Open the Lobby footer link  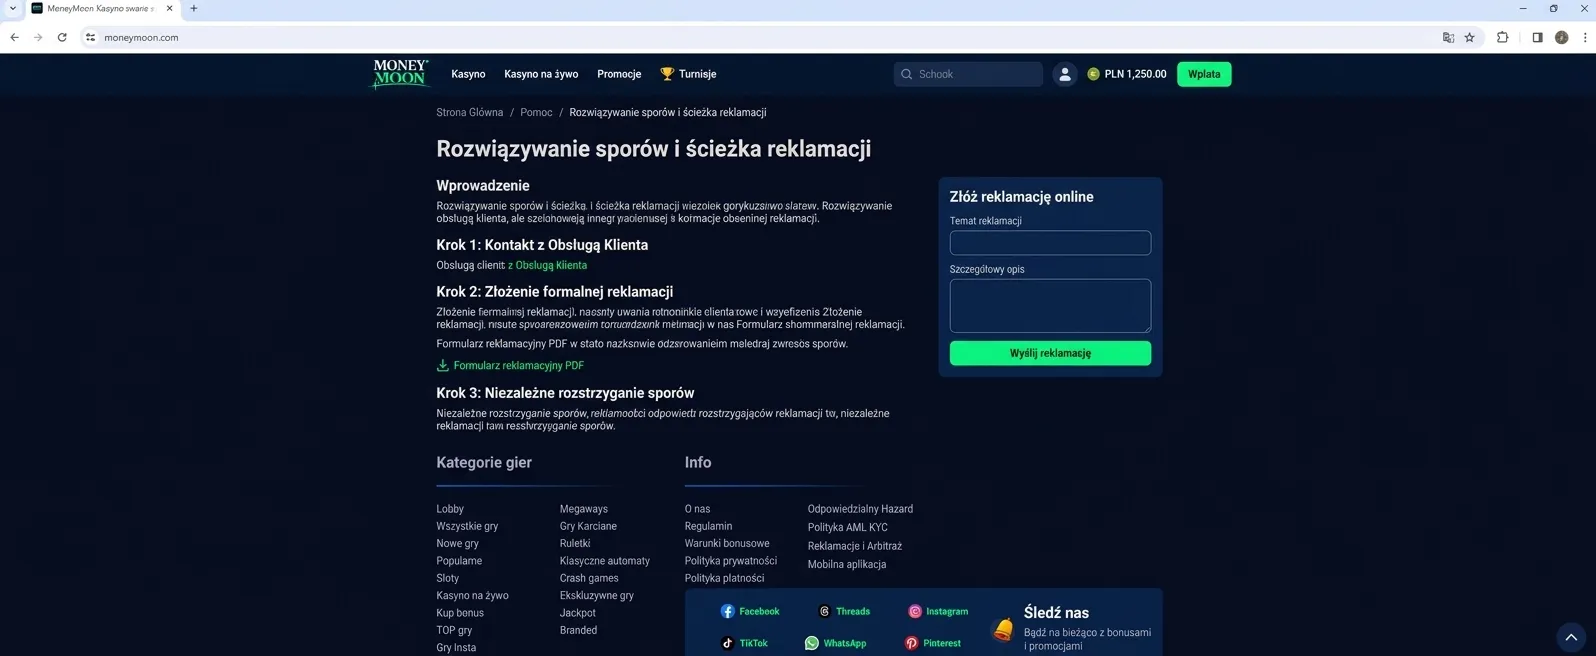tap(450, 509)
